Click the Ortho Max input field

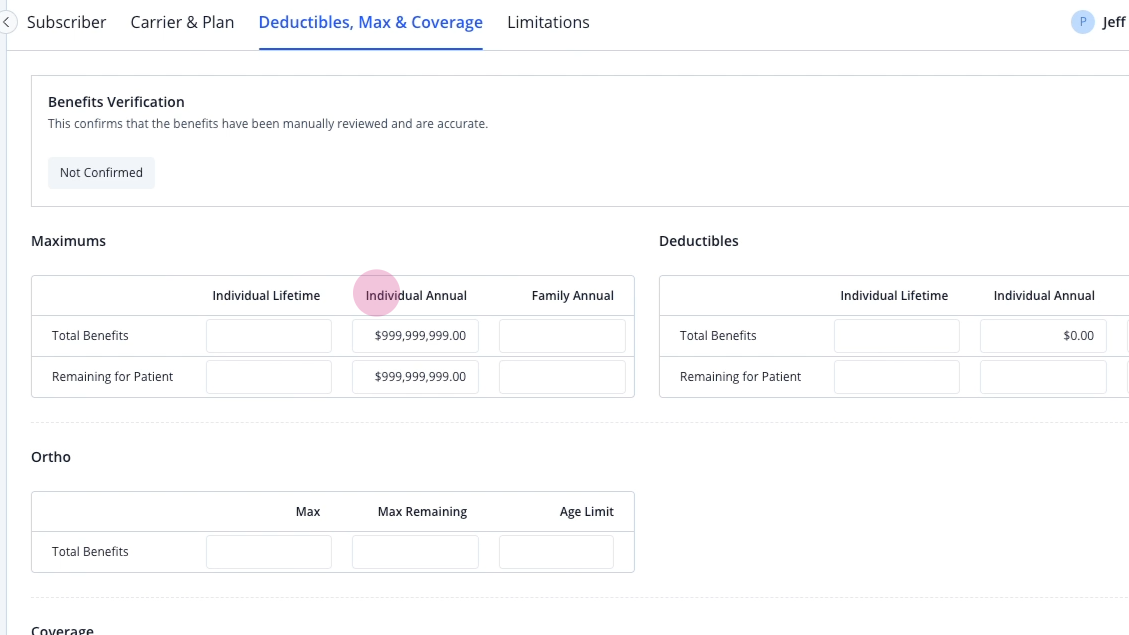(269, 552)
